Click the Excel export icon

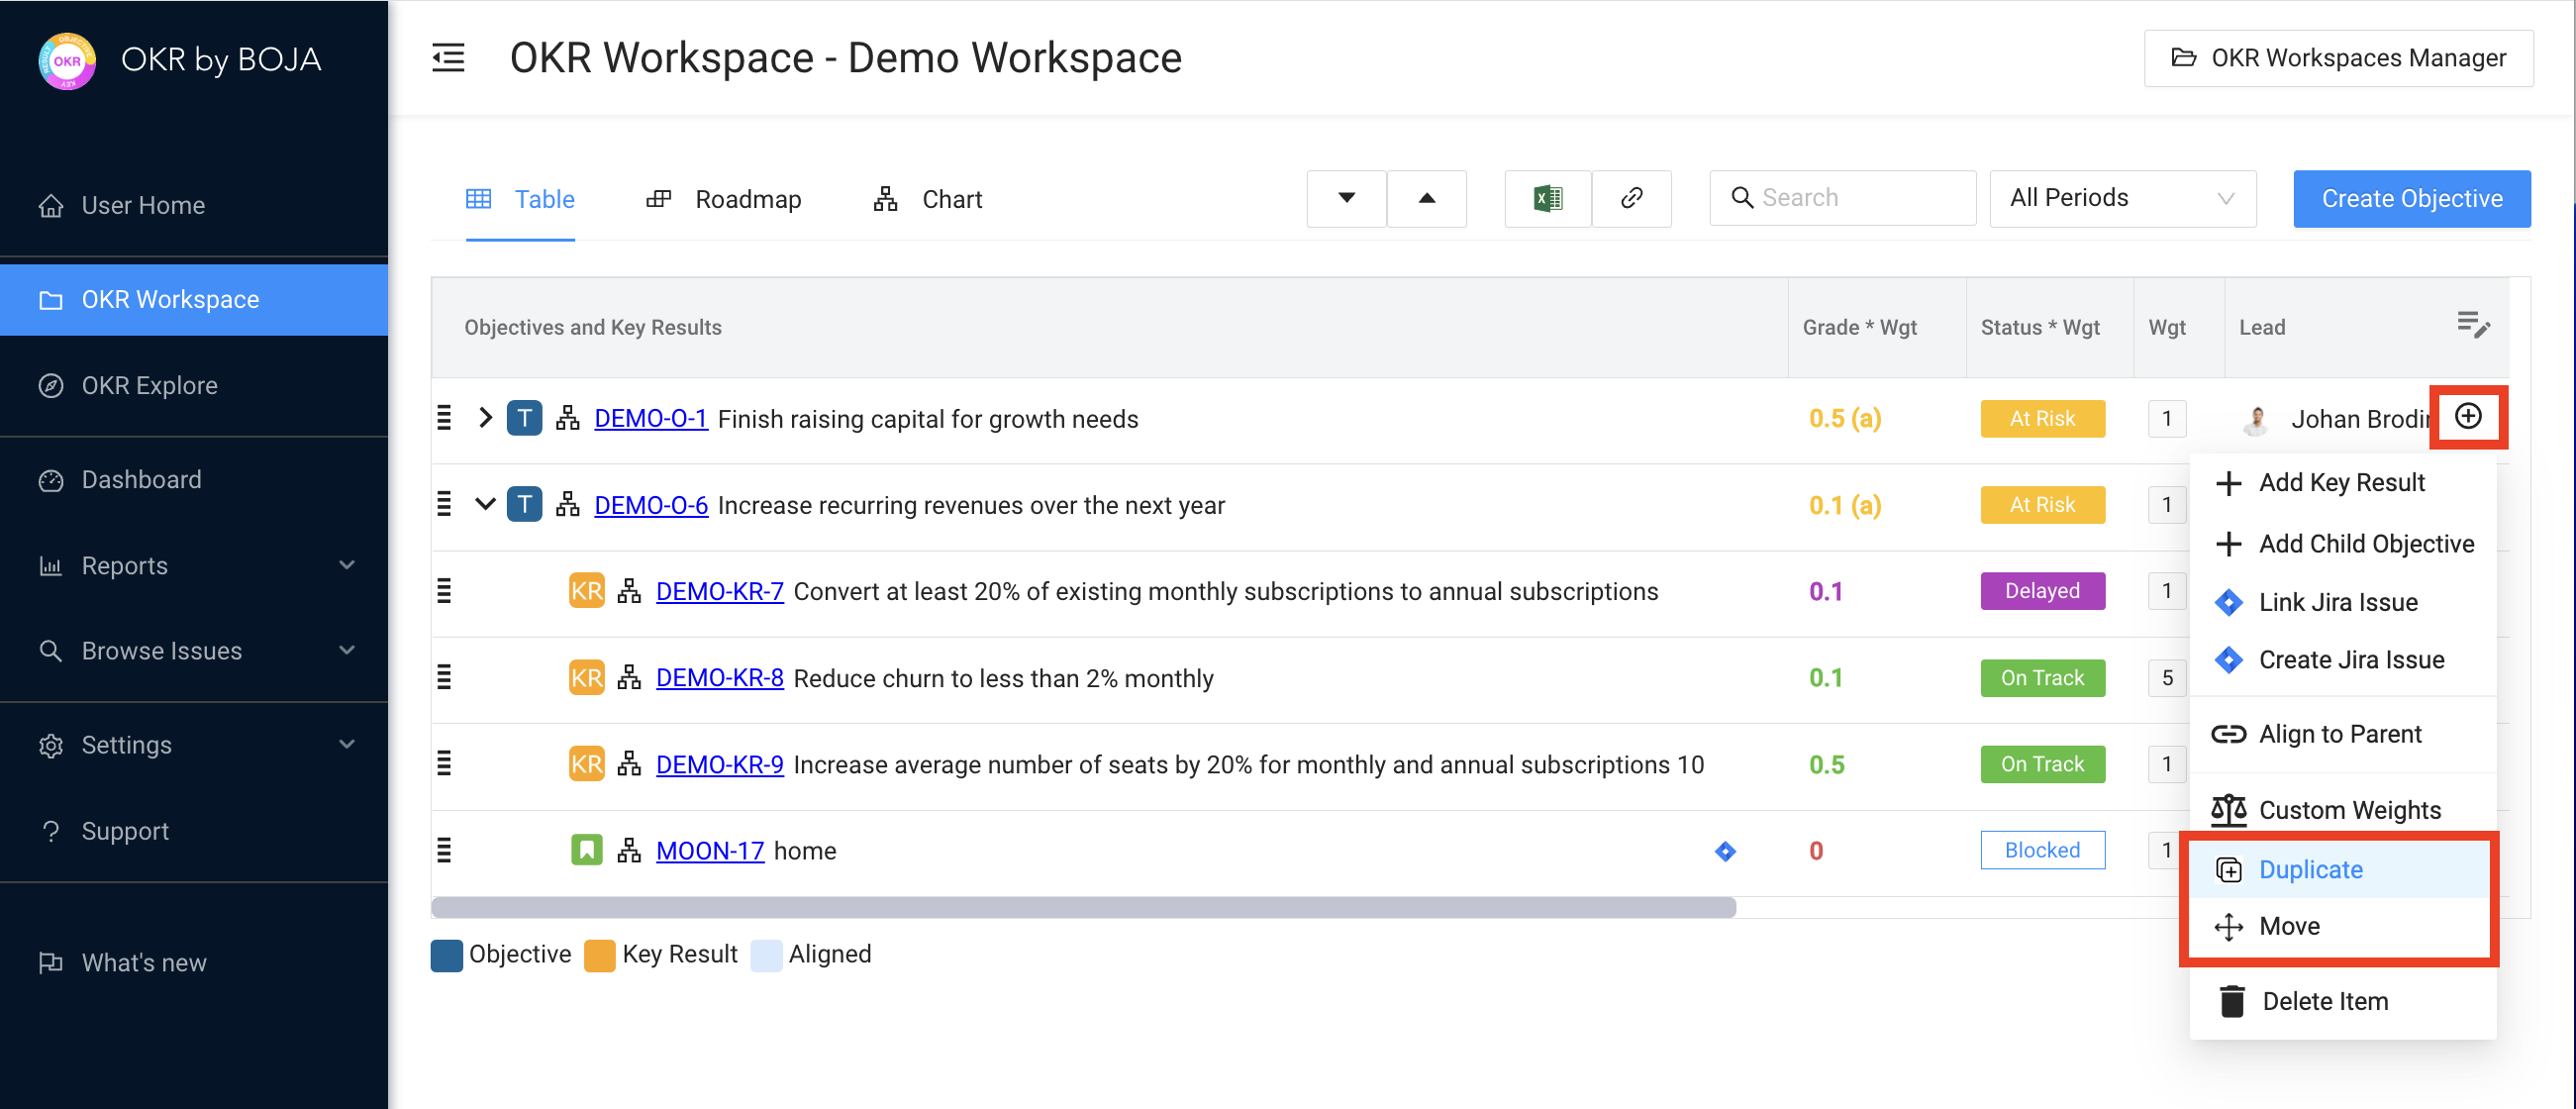click(x=1547, y=198)
